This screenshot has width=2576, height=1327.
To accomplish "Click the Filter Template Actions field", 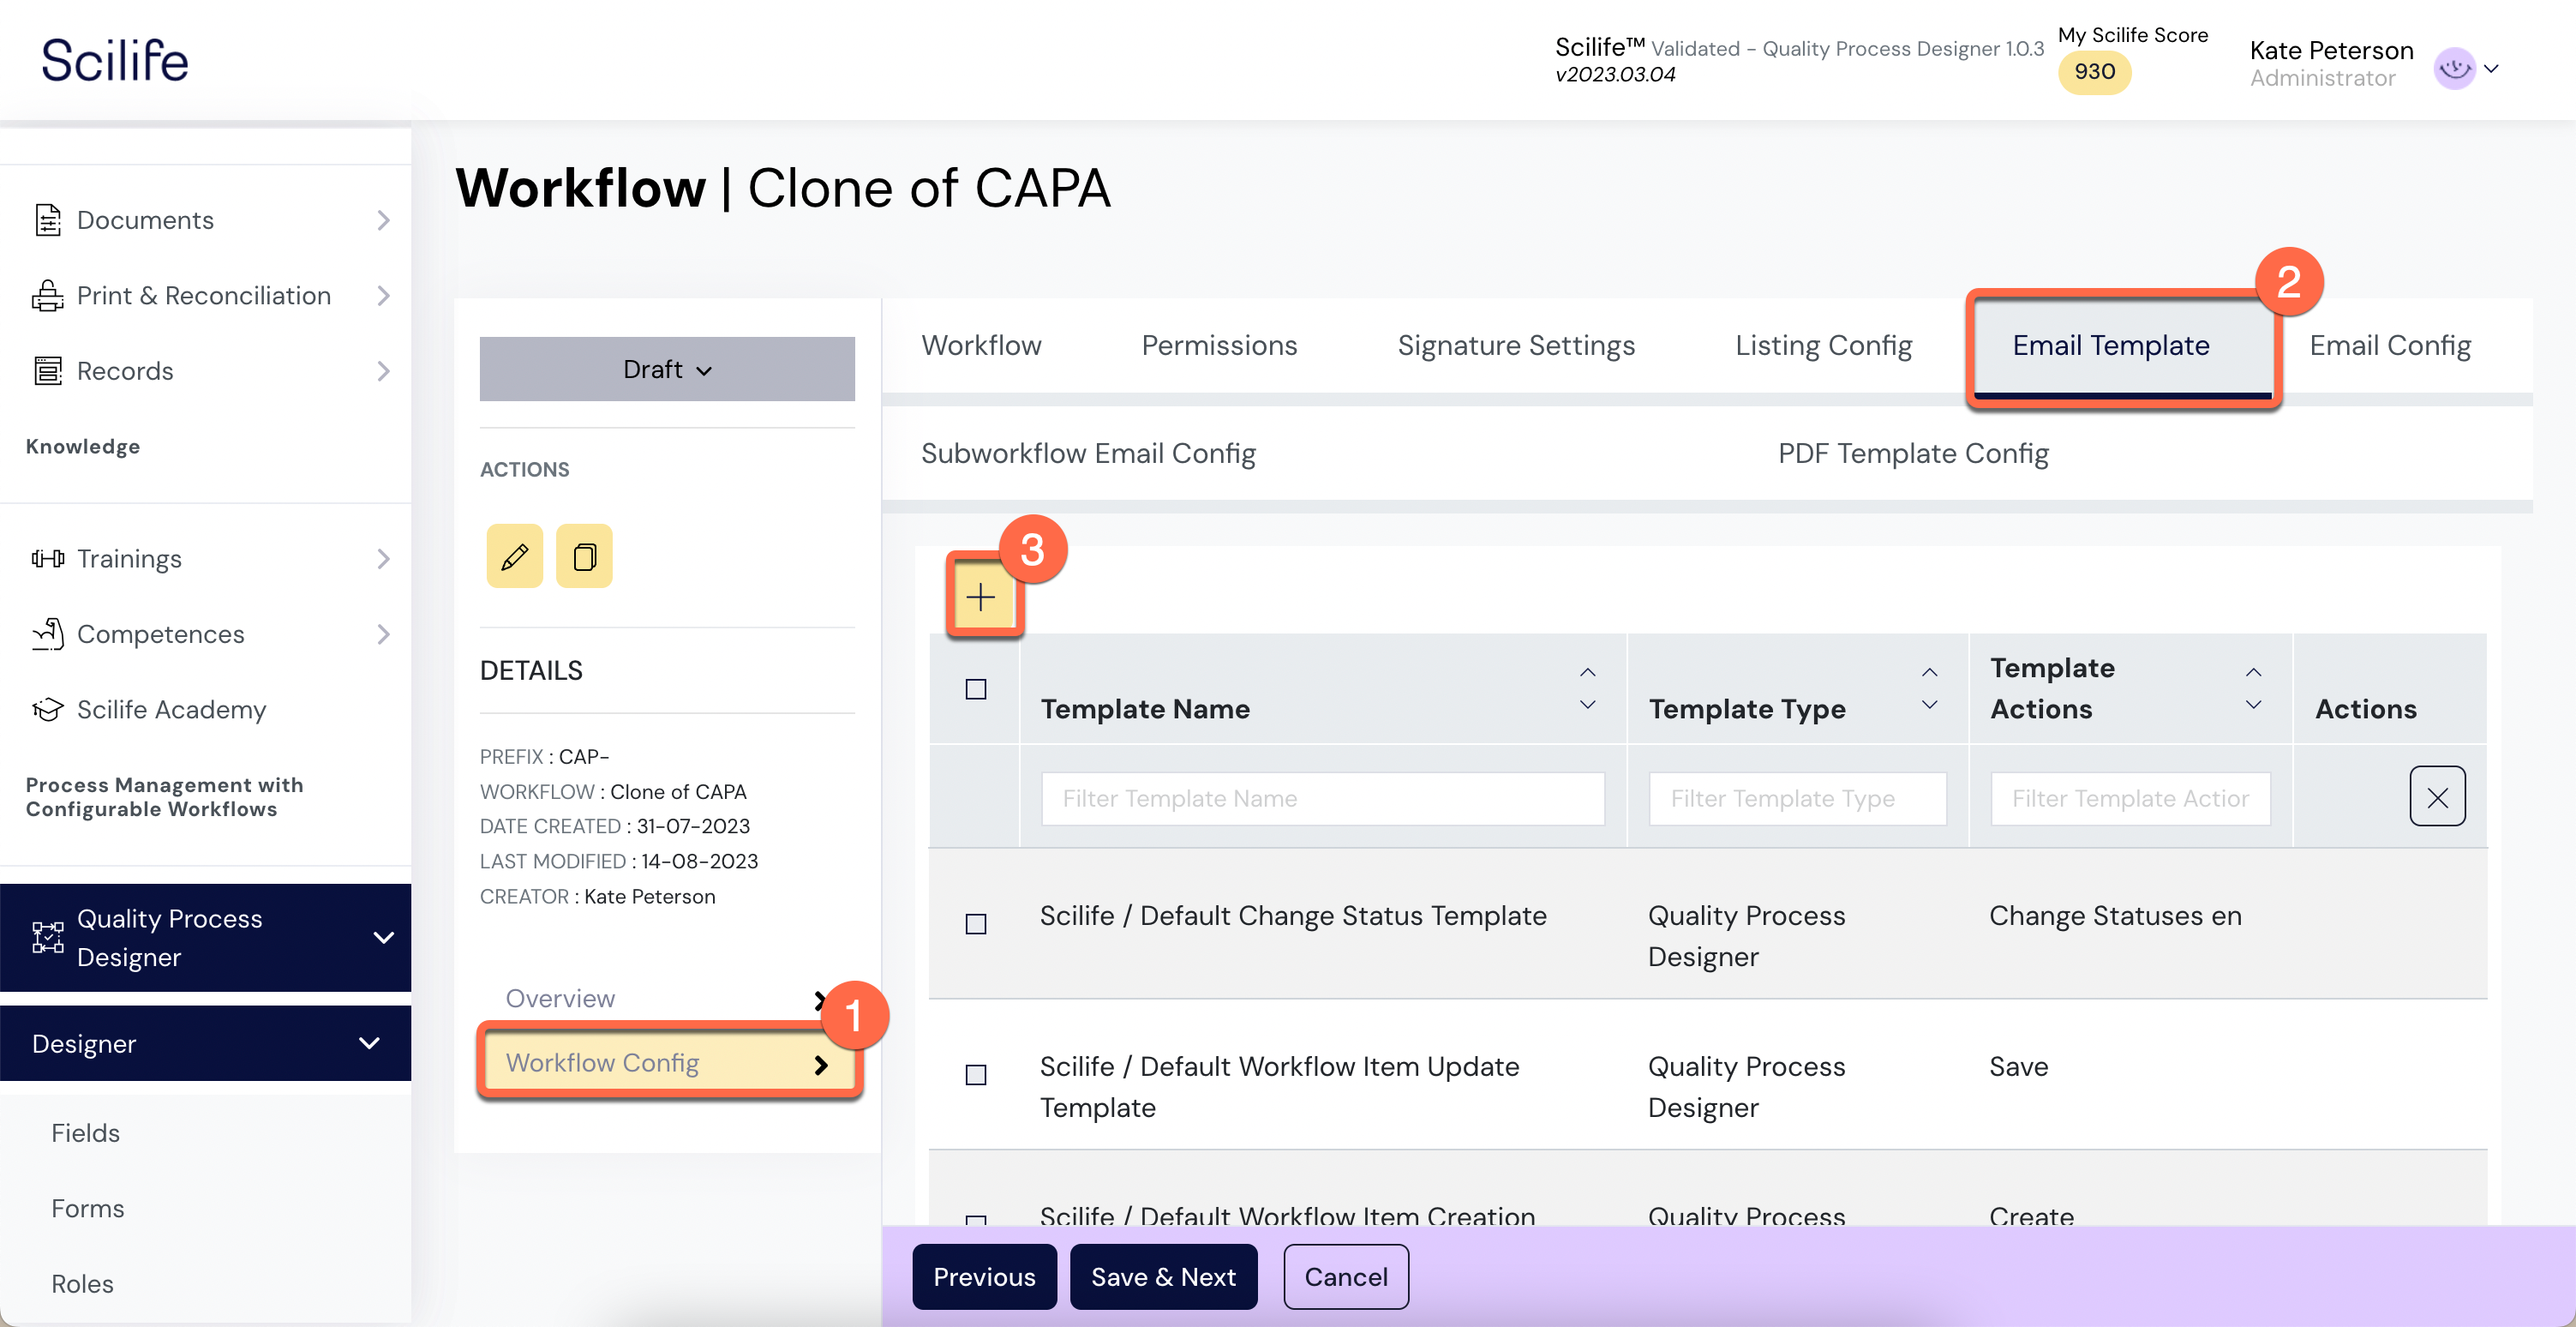I will (2130, 798).
